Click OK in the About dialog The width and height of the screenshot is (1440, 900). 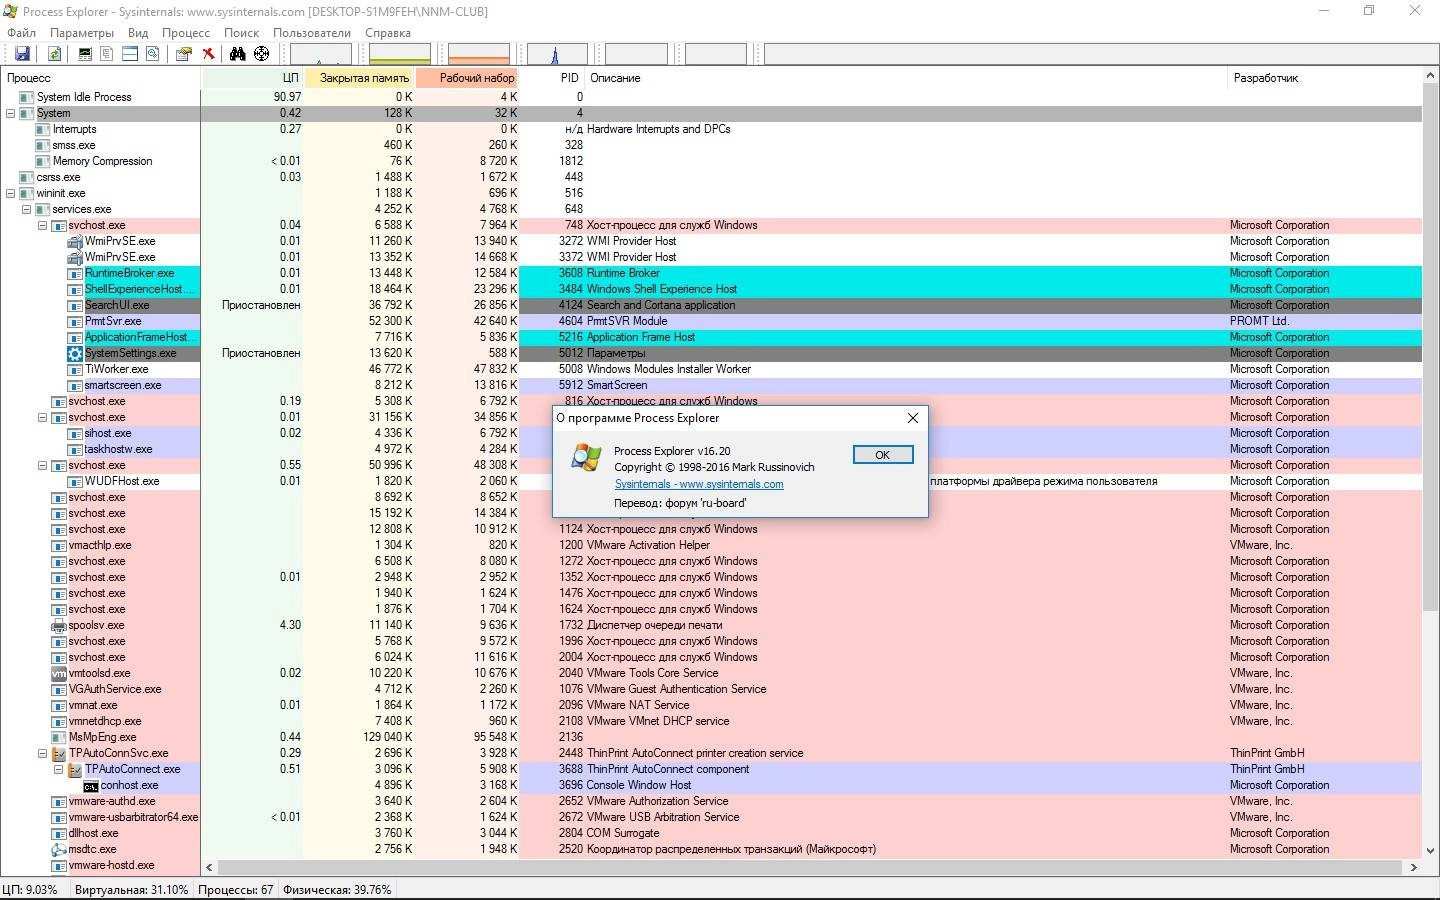tap(883, 454)
